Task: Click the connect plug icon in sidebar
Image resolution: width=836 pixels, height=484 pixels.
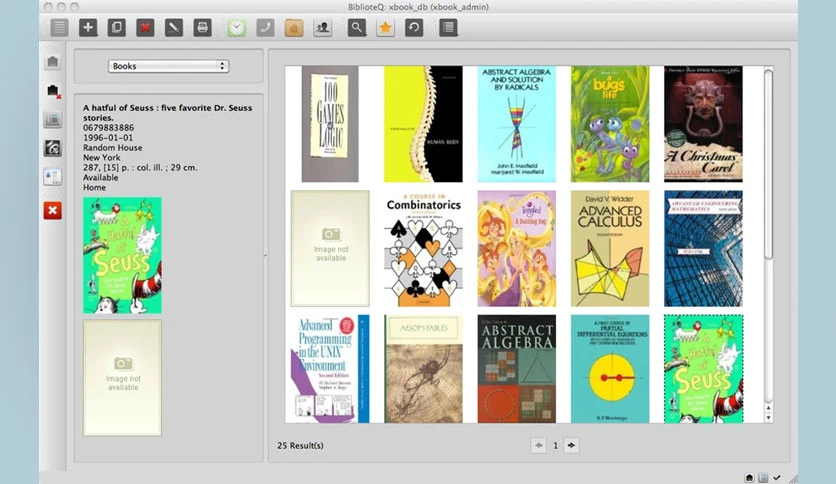Action: tap(52, 62)
